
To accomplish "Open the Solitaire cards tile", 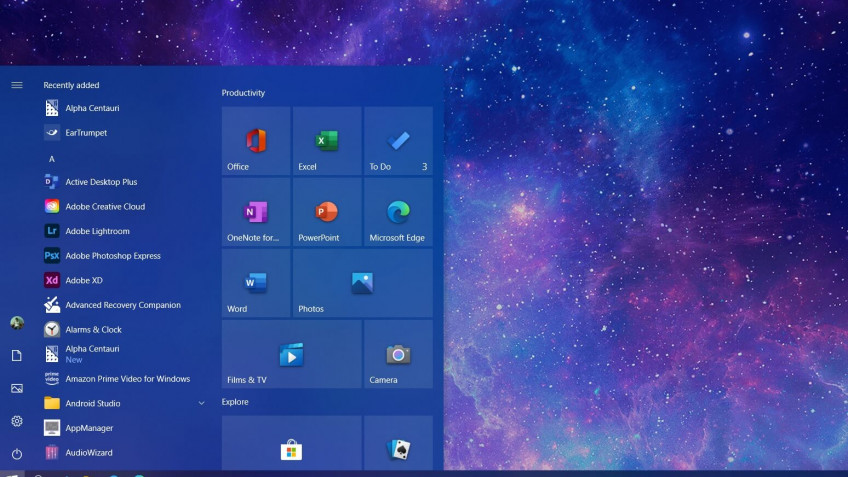I will coord(398,443).
